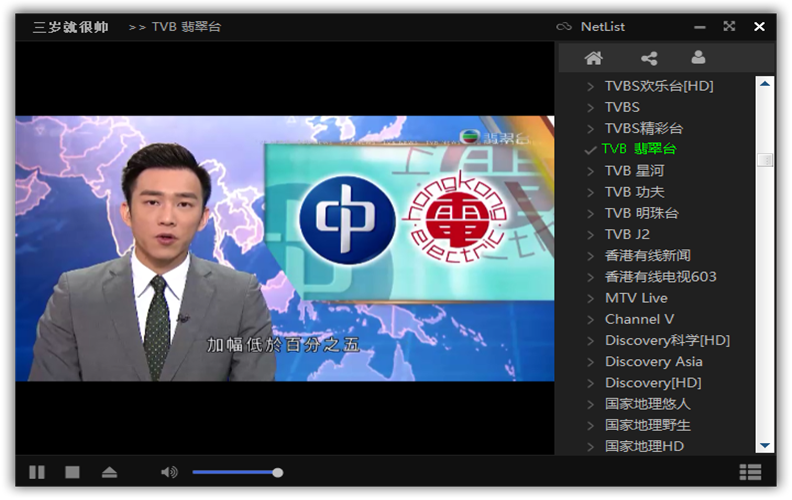
Task: Select the checked TVB 翡翠台 channel
Action: click(x=639, y=149)
